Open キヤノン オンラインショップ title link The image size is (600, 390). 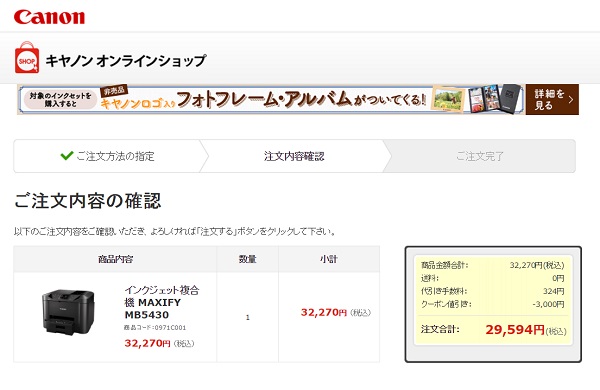click(126, 60)
